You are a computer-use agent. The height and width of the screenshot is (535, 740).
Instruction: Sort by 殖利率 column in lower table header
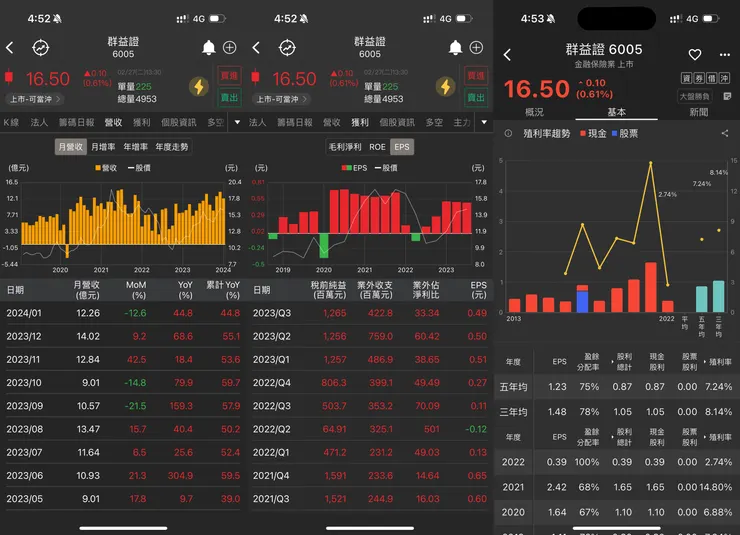coord(718,437)
